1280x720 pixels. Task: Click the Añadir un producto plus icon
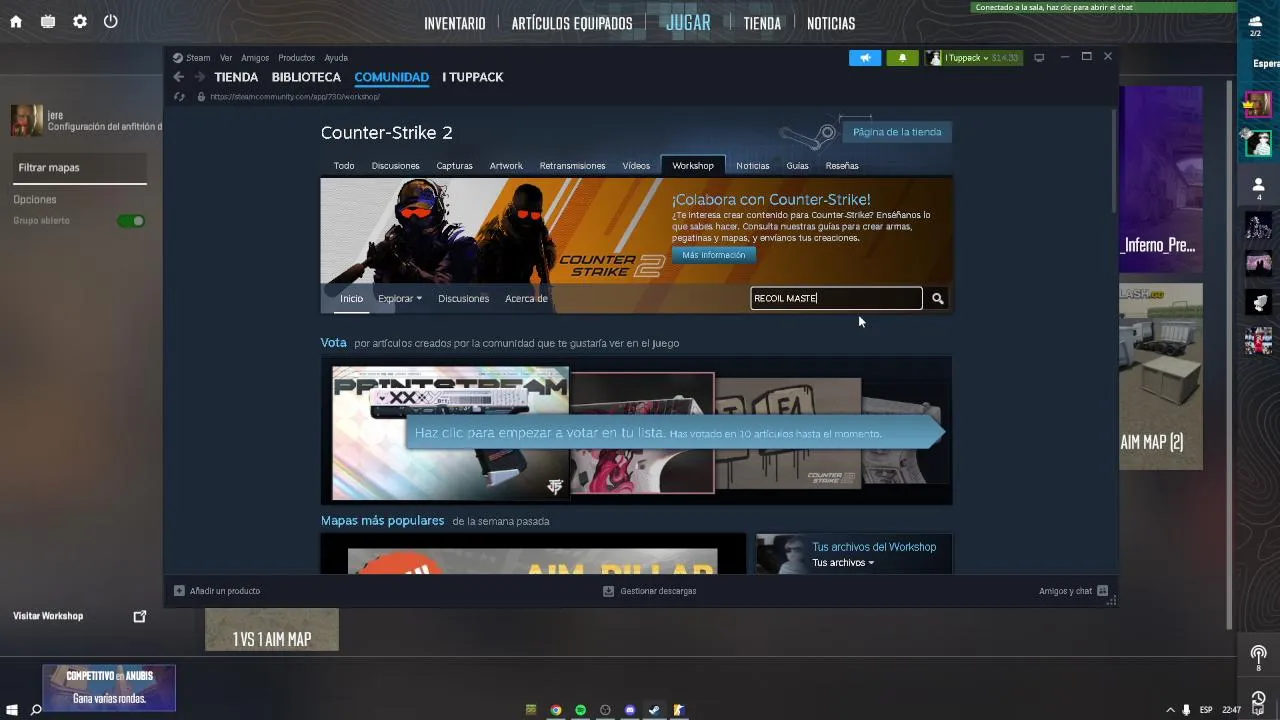pos(179,591)
